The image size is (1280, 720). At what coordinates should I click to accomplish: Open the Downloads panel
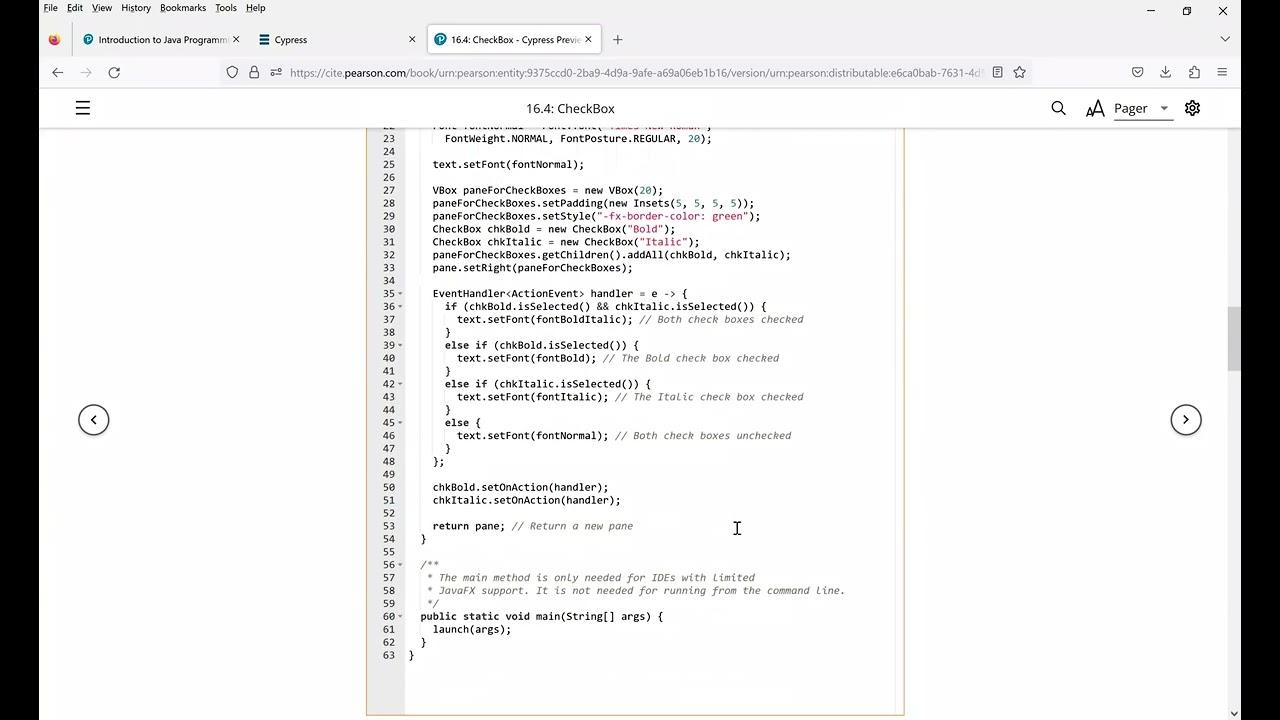tap(1165, 72)
